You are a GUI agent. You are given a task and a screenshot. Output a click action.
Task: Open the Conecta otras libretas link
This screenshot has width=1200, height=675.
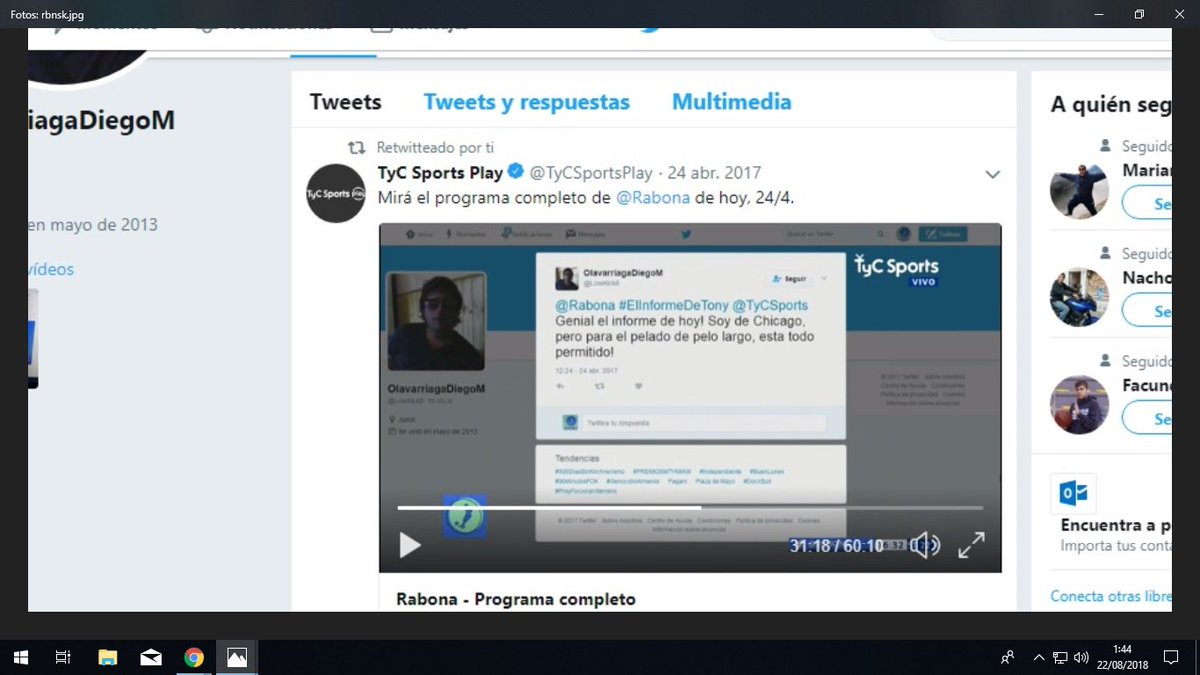tap(1111, 596)
